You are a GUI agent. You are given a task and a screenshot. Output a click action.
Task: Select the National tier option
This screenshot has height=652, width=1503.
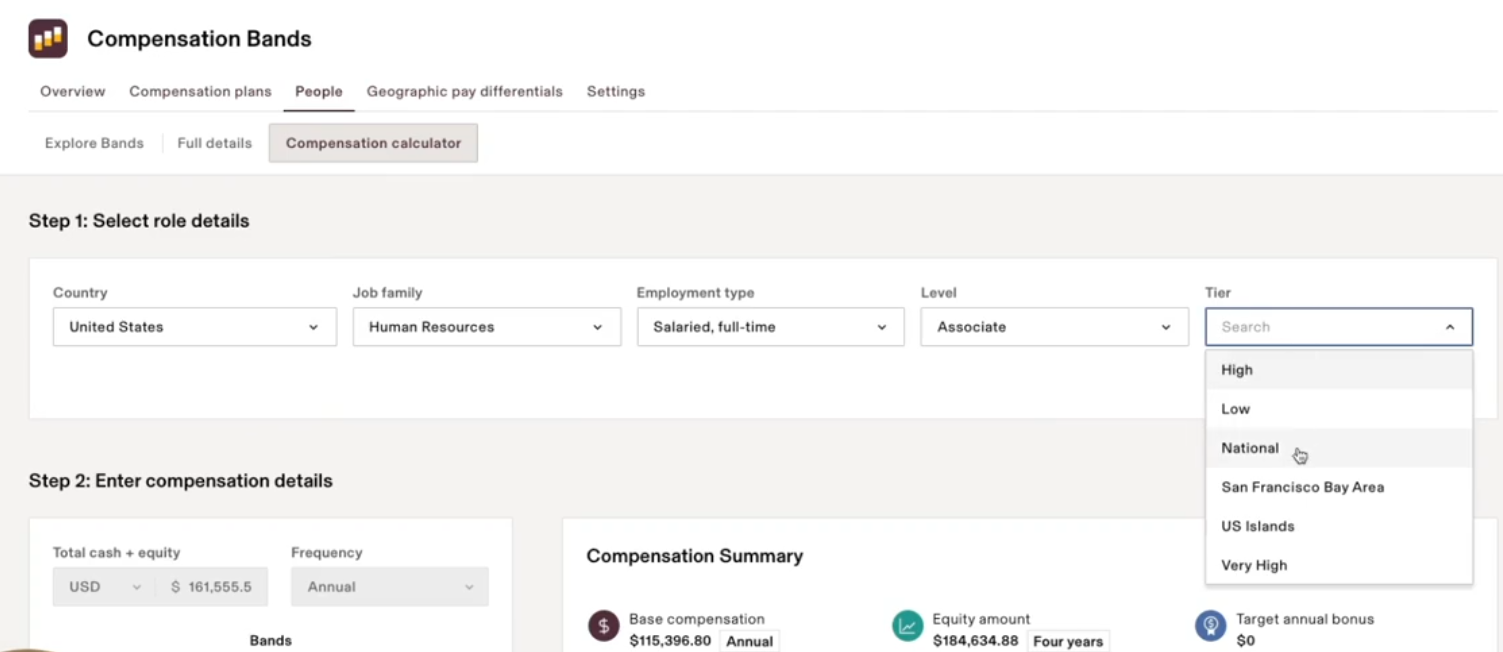point(1250,448)
